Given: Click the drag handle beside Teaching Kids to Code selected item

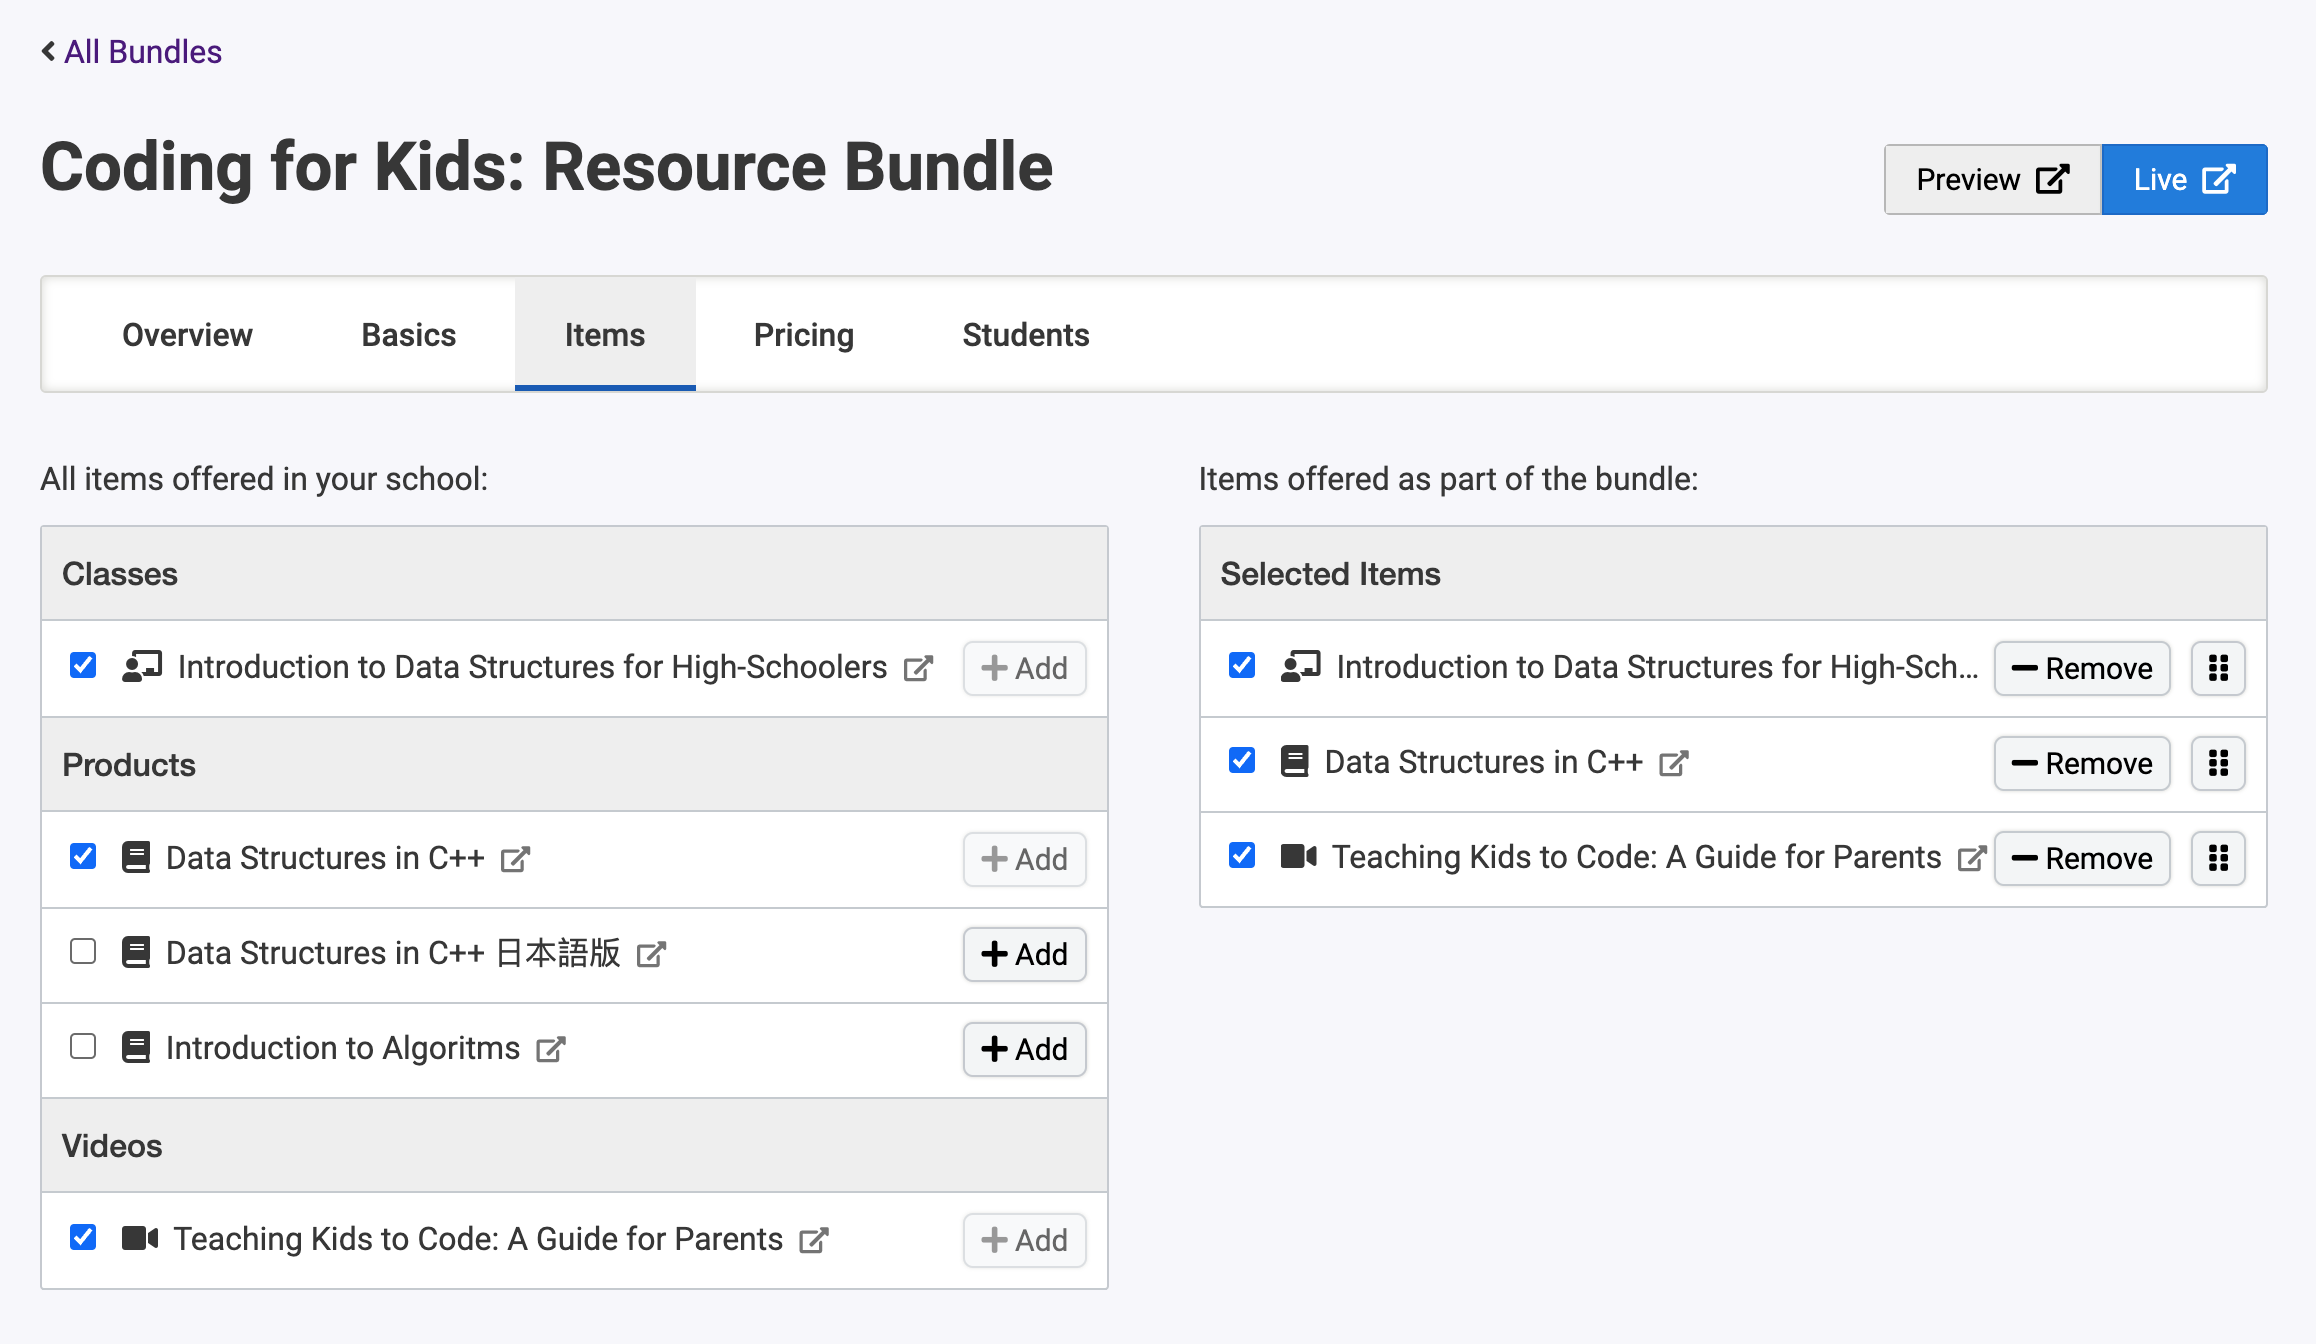Looking at the screenshot, I should click(2218, 858).
